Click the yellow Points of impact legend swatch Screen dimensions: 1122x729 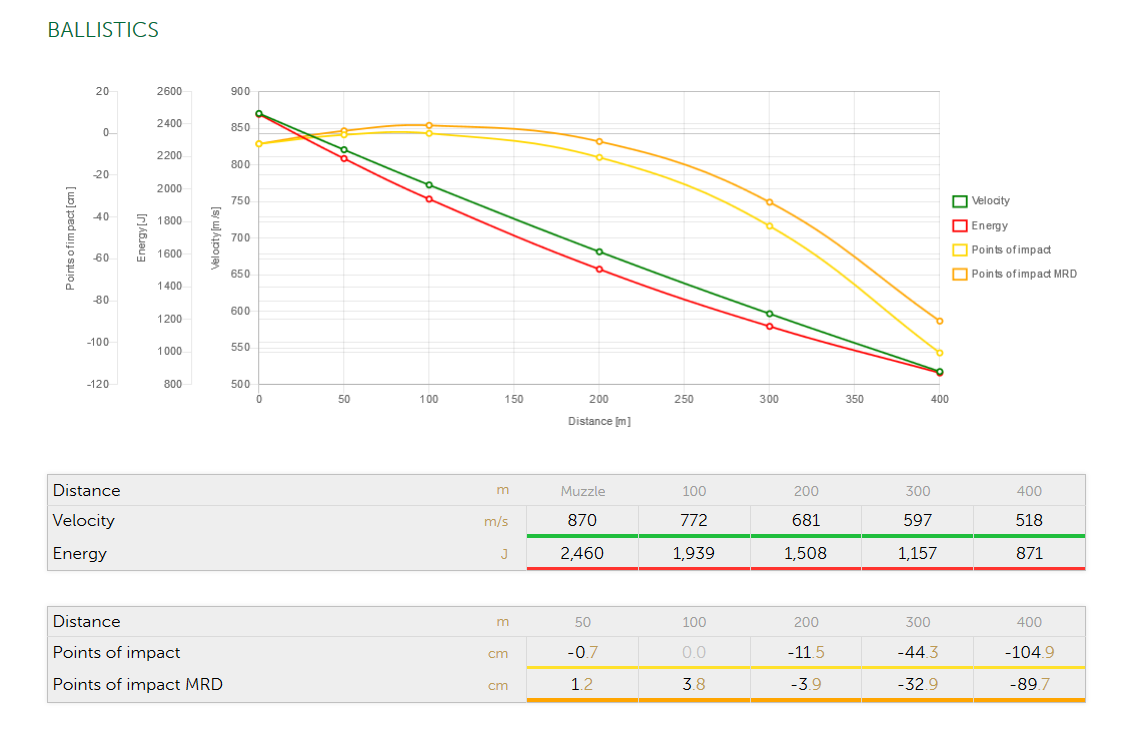click(x=959, y=250)
